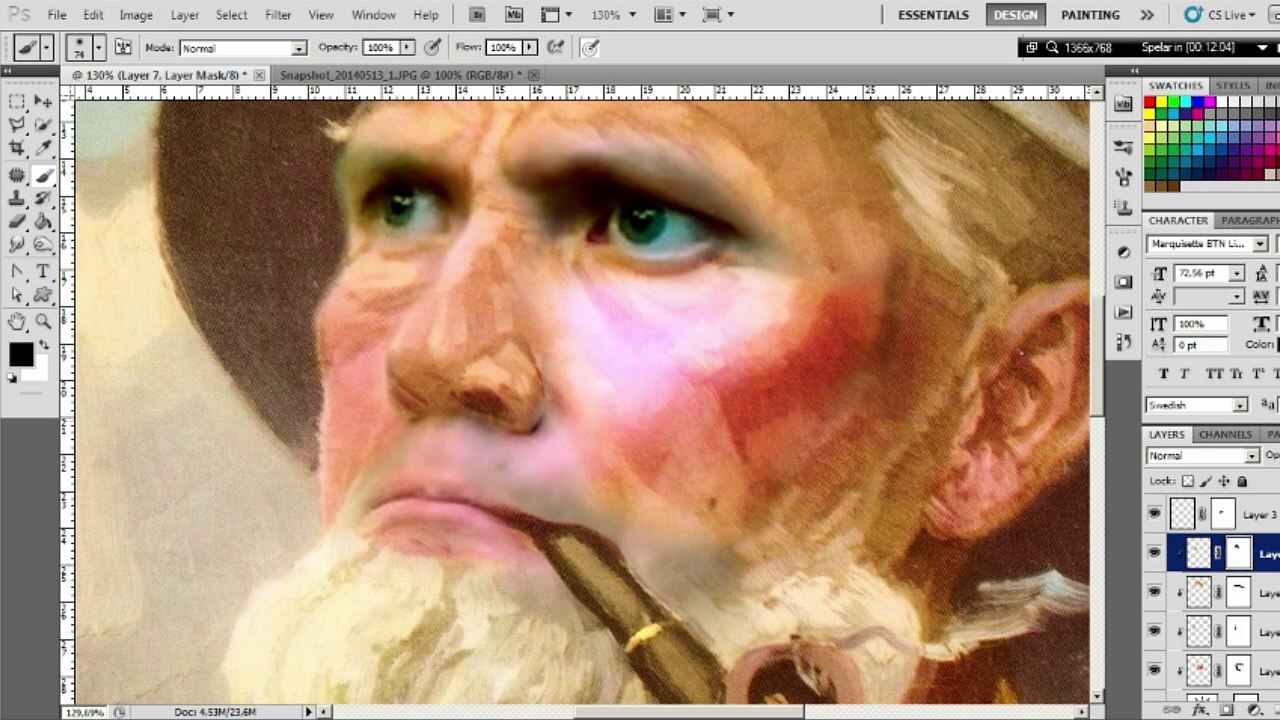The image size is (1280, 720).
Task: Toggle lock image pixels brush icon
Action: click(x=1206, y=481)
